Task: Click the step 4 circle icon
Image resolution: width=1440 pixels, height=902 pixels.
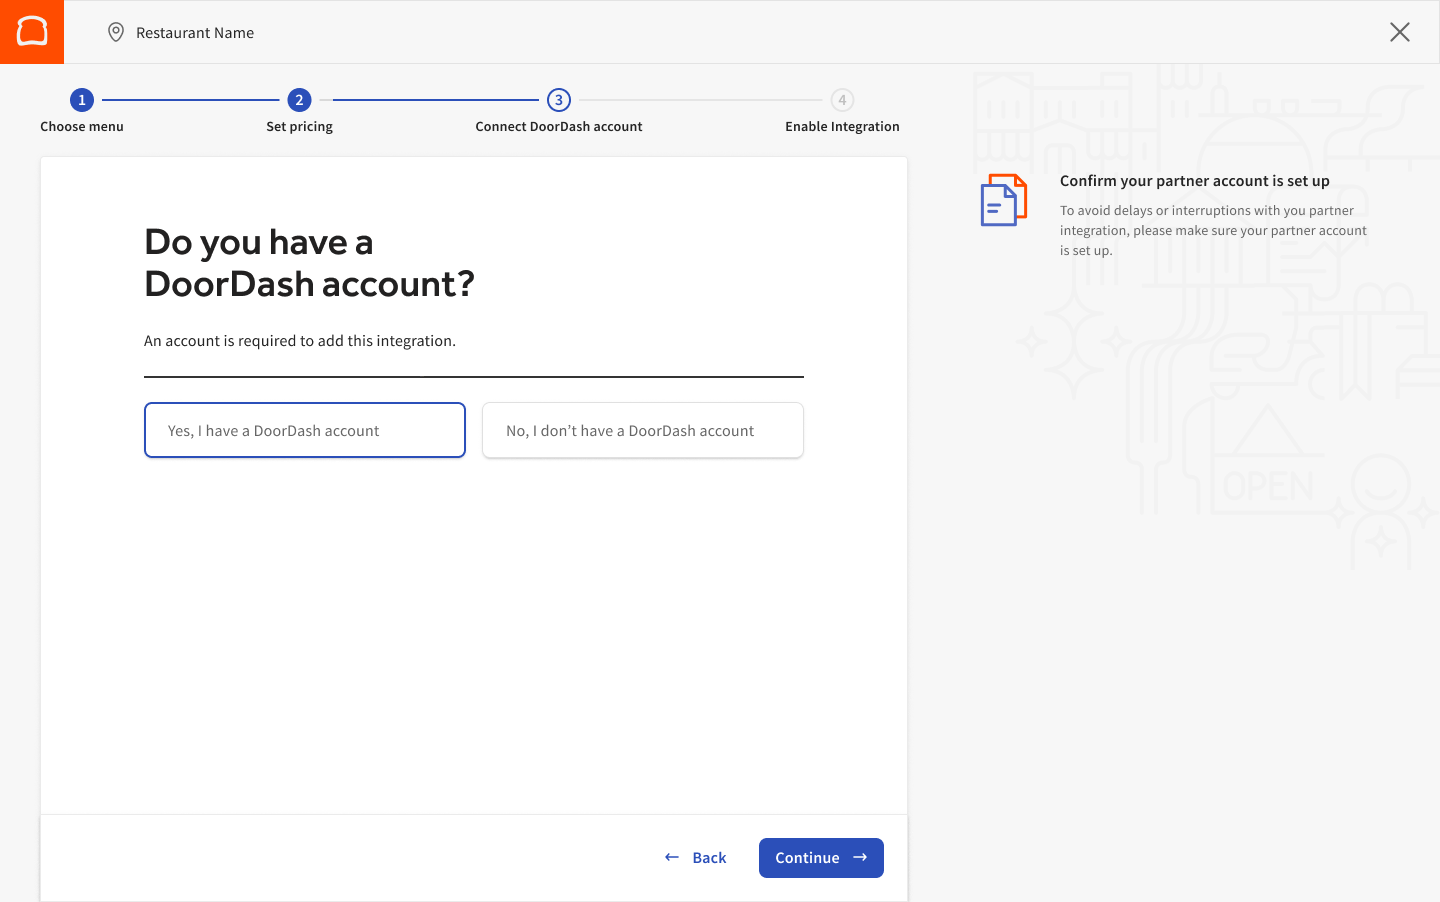Action: (x=842, y=99)
